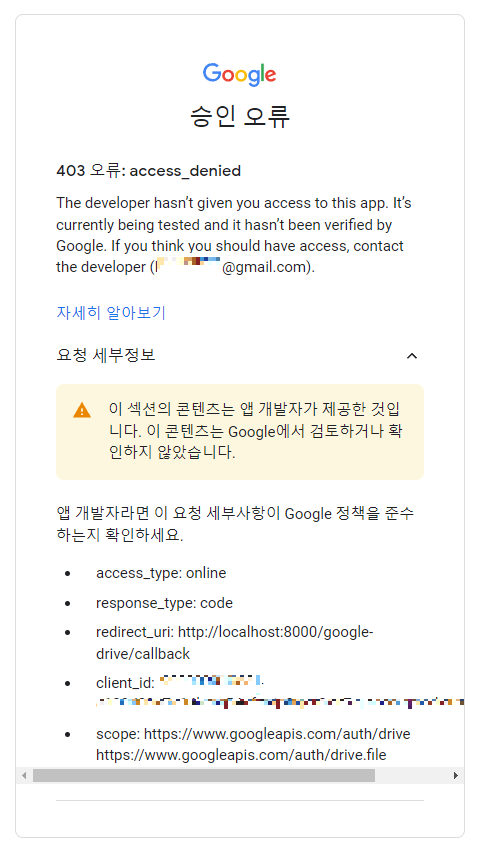The image size is (483, 853).
Task: Click the 앱 개발자라면 policy reminder text
Action: (x=235, y=524)
